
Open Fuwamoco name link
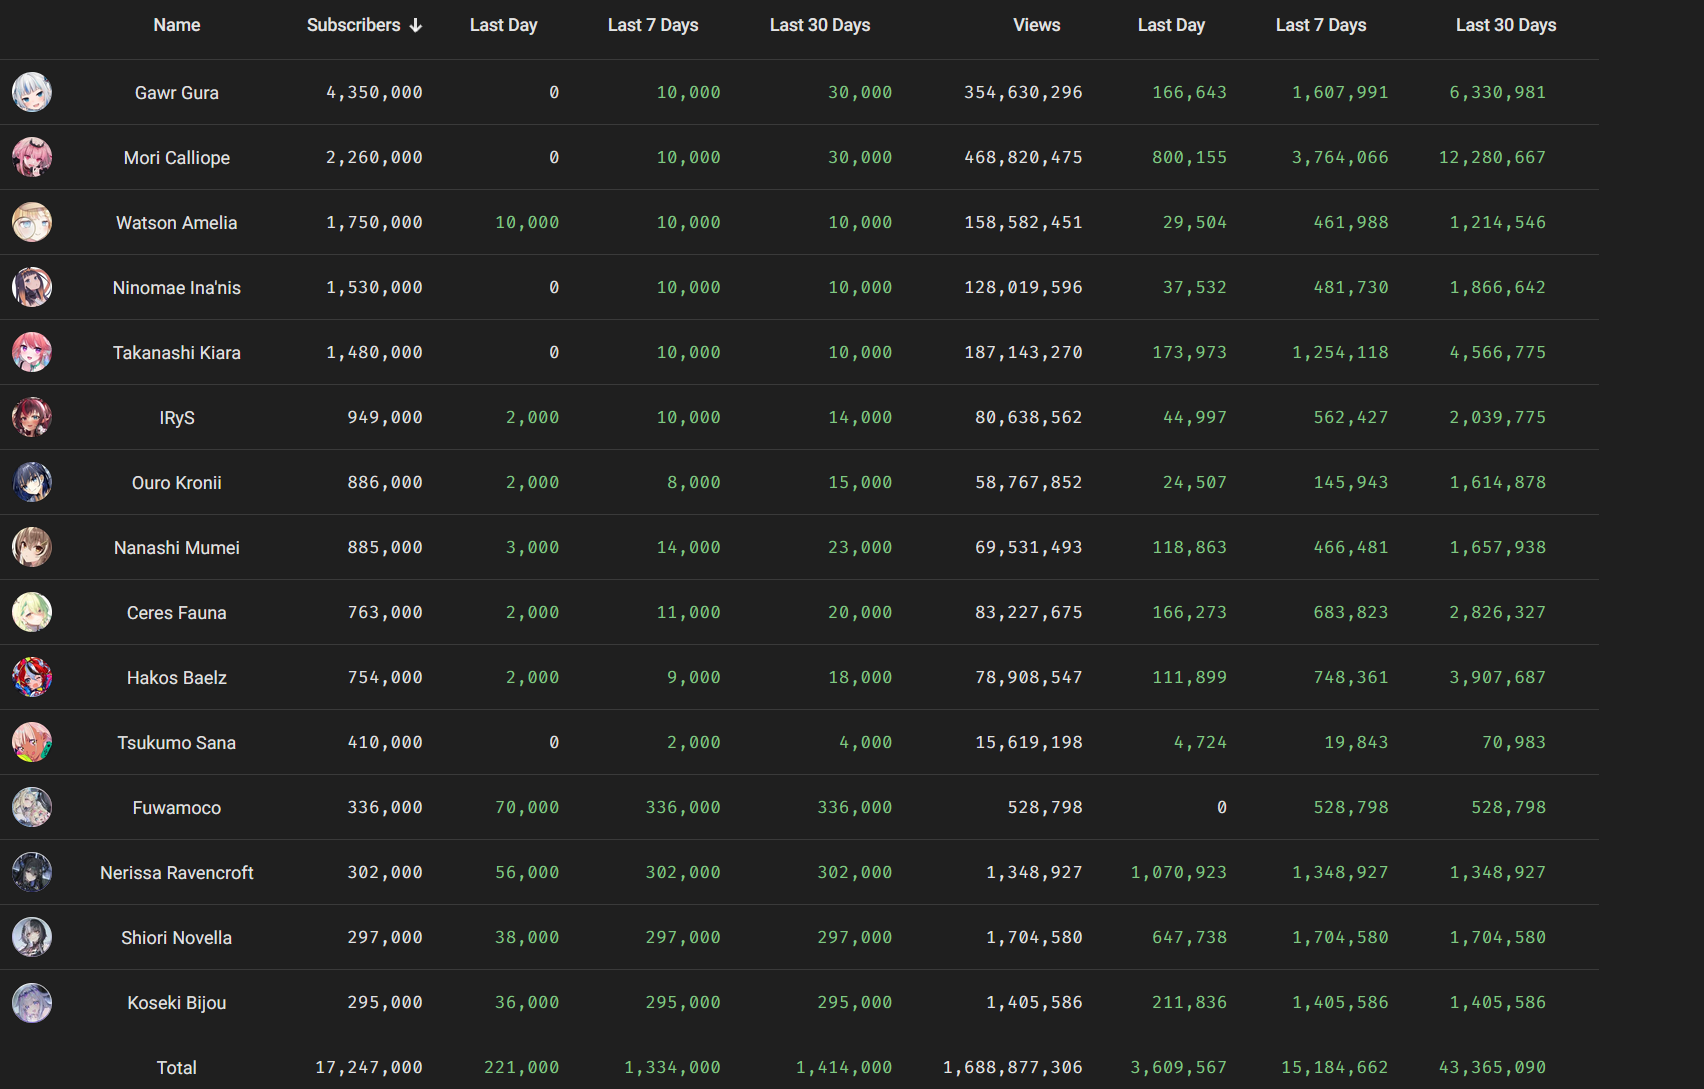[x=177, y=808]
